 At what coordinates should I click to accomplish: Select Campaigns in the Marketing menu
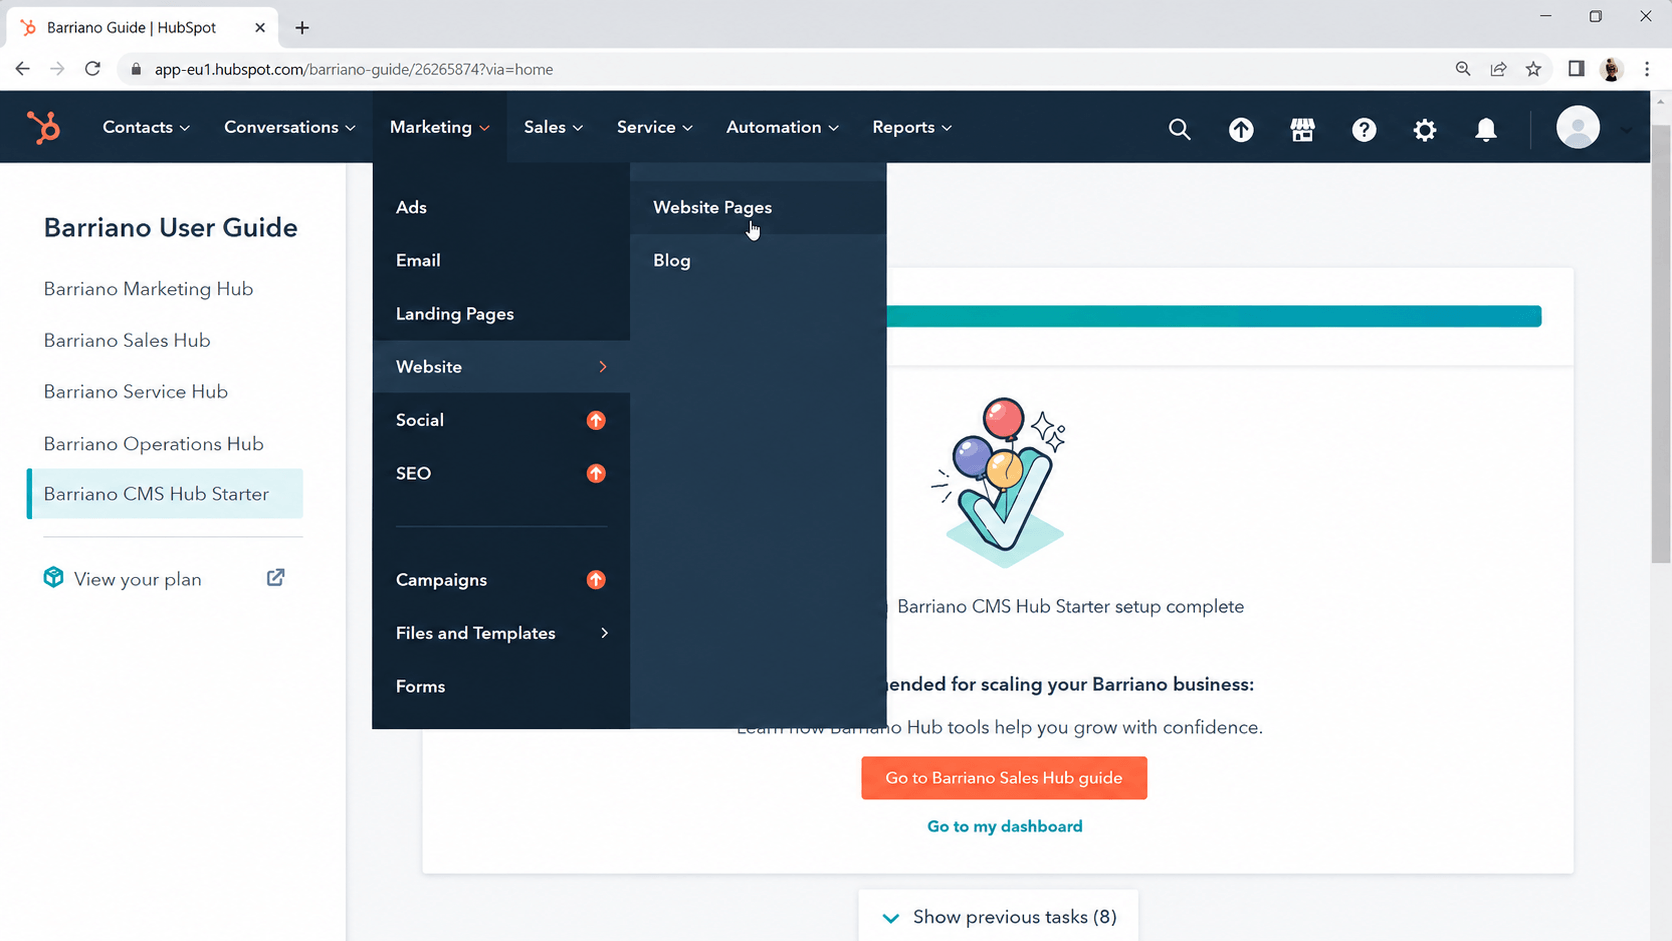pos(441,580)
